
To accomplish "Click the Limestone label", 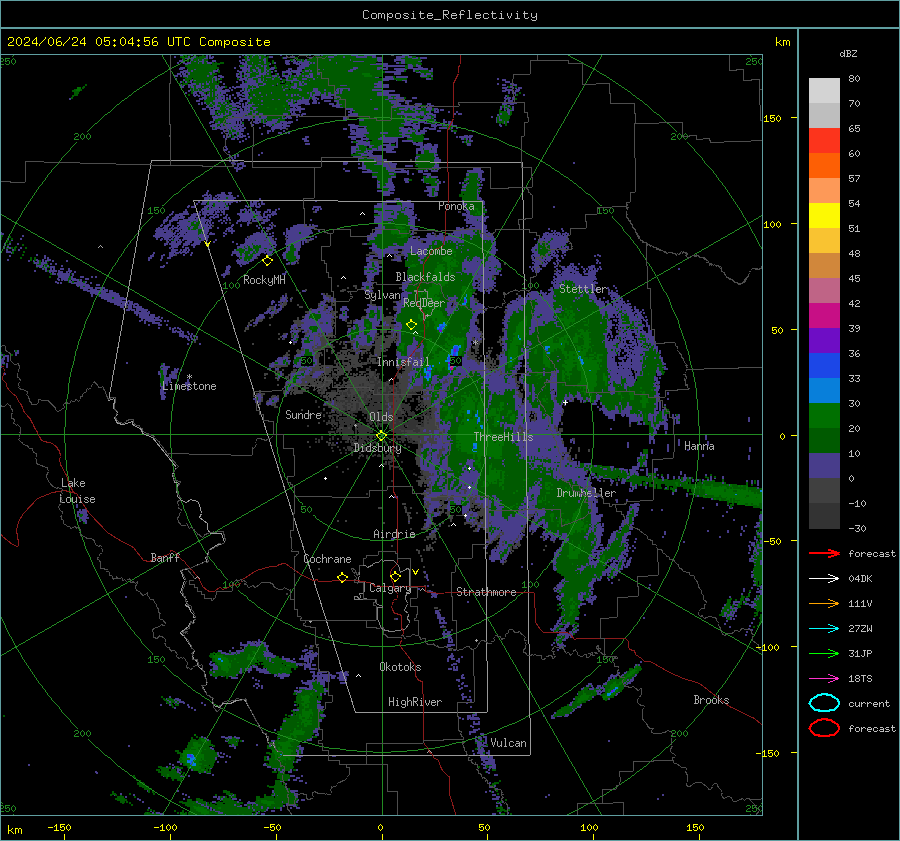I will [189, 386].
